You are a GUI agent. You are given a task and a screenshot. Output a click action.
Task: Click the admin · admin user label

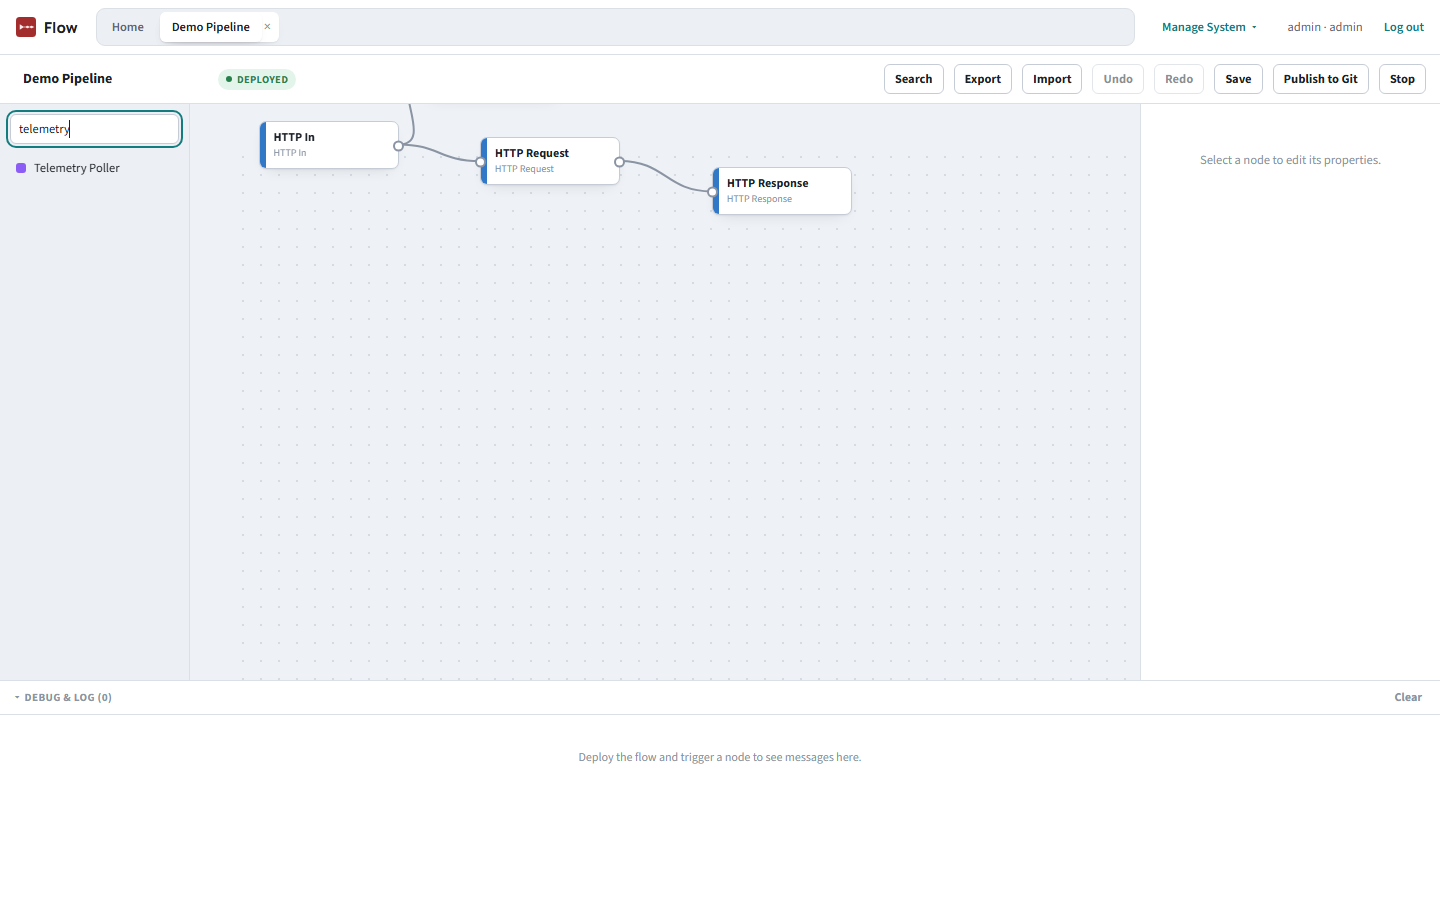coord(1324,27)
